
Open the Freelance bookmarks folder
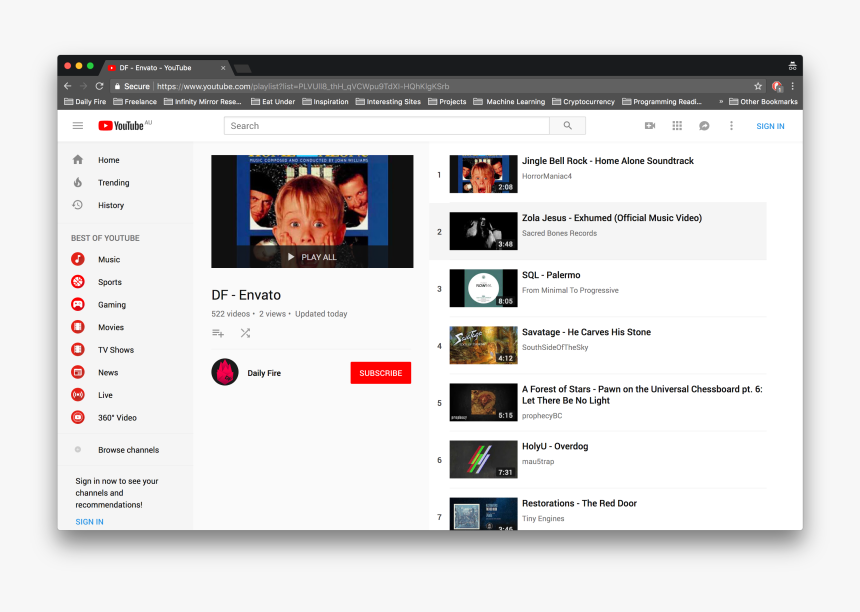click(x=135, y=101)
